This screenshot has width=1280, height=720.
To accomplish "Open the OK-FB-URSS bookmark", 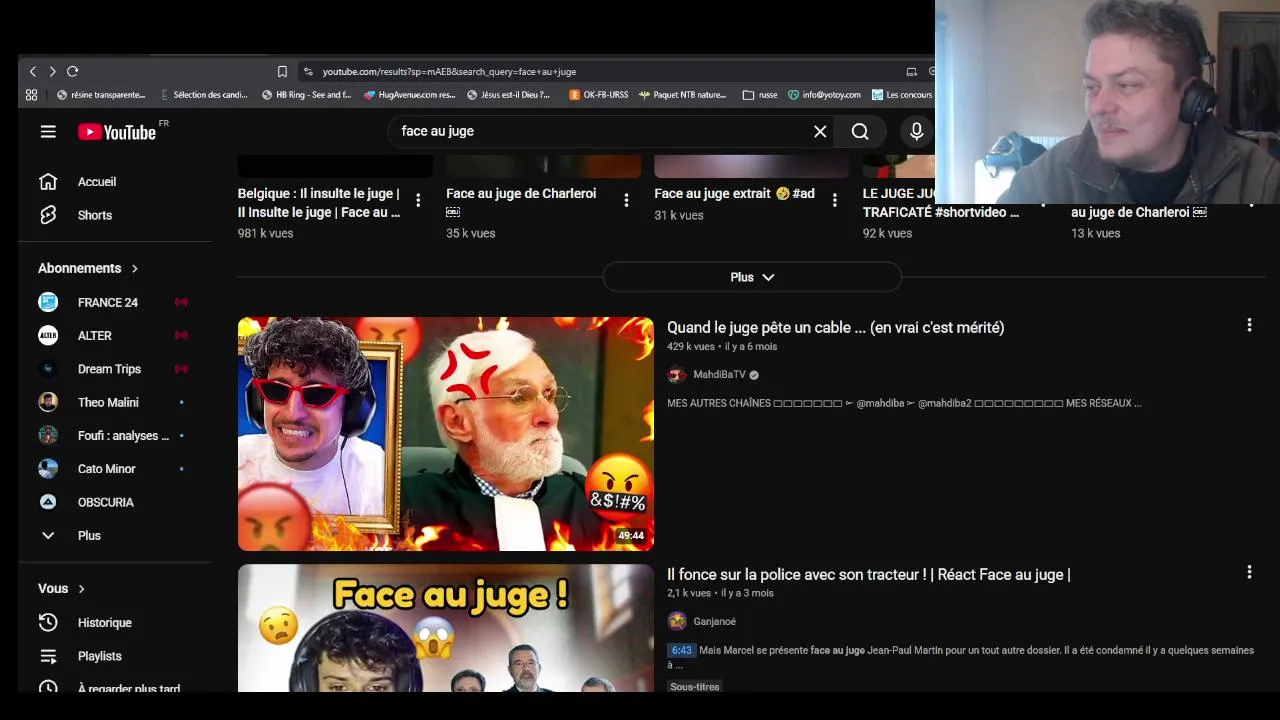I will tap(599, 95).
